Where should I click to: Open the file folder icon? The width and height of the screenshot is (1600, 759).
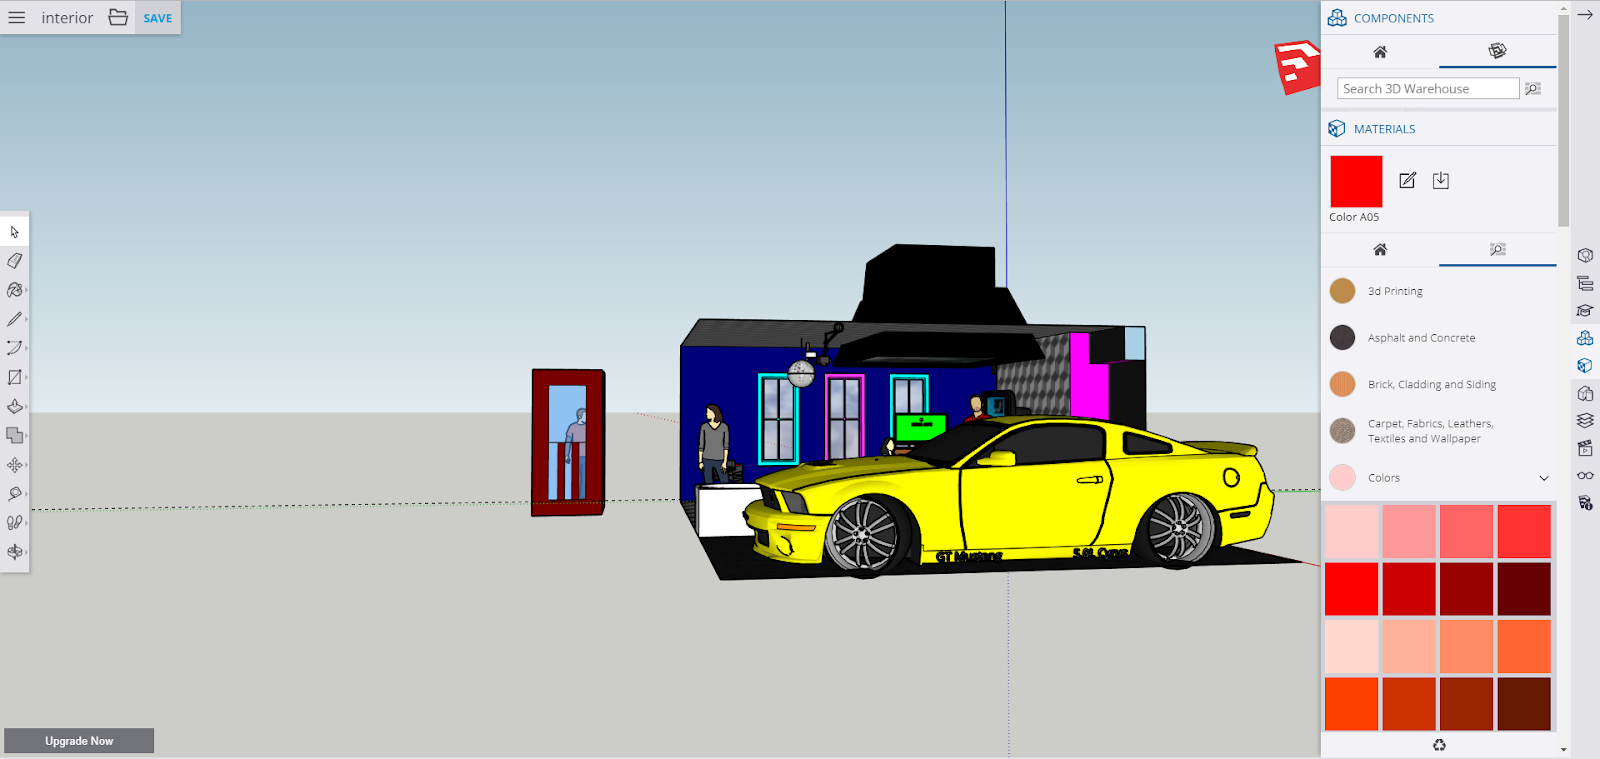(118, 17)
